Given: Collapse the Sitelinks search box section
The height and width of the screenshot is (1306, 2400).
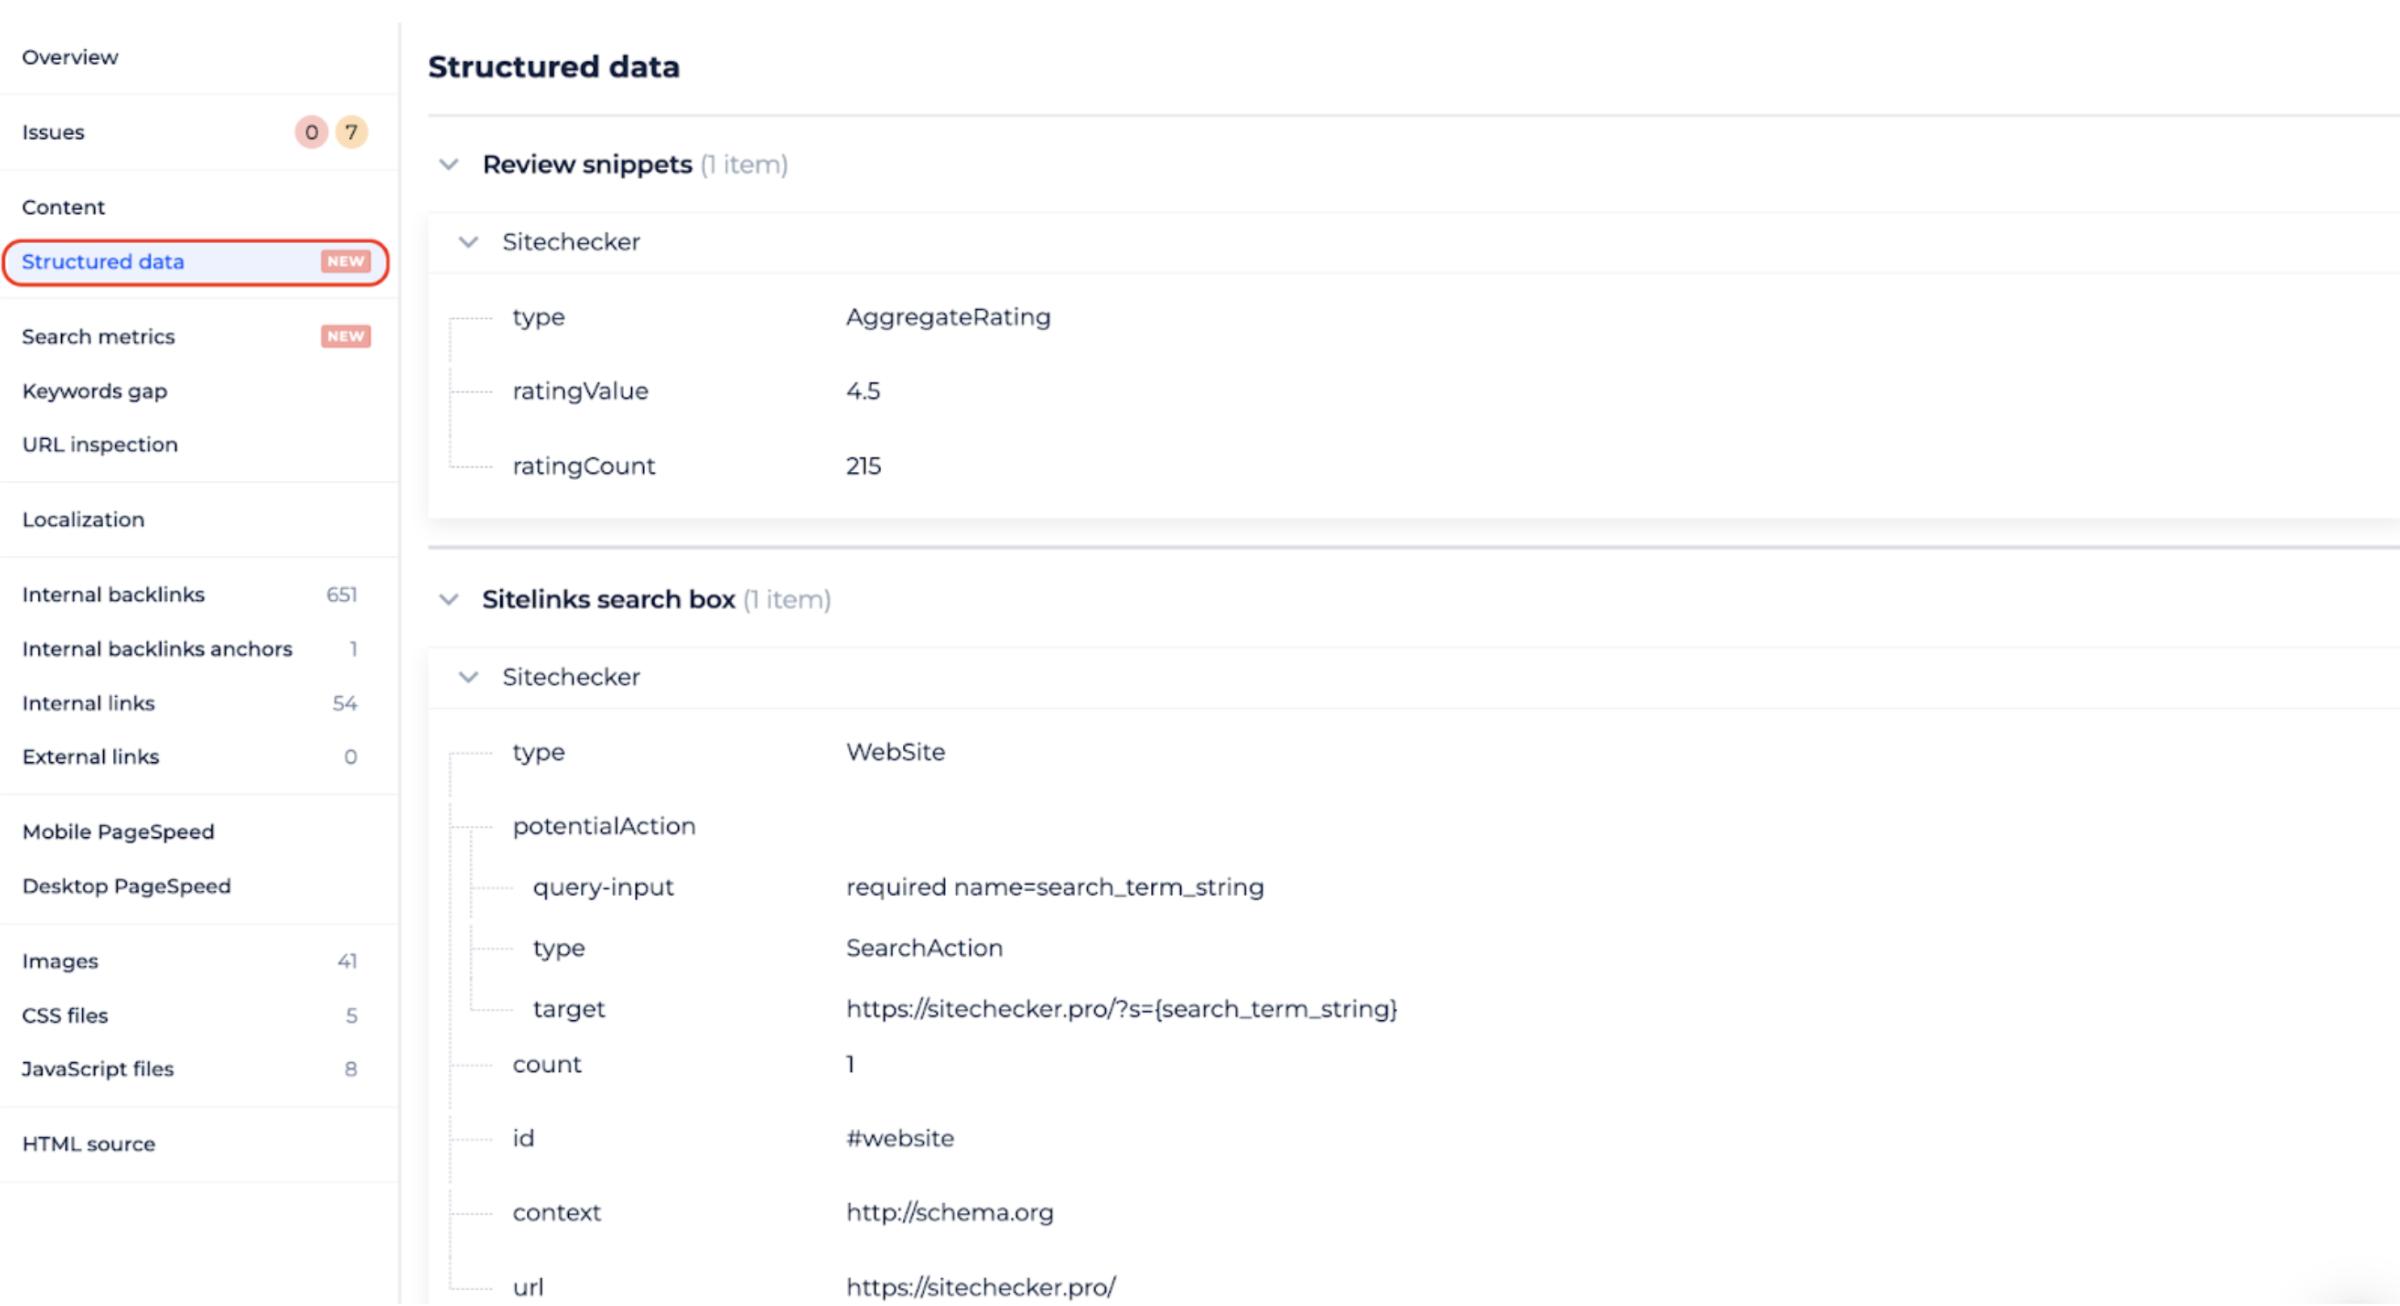Looking at the screenshot, I should pos(450,598).
